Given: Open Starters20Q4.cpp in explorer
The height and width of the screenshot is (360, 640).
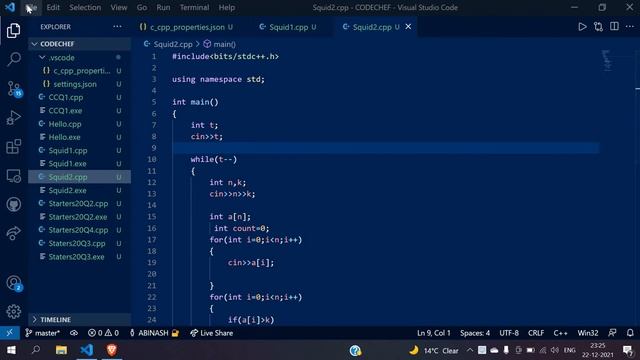Looking at the screenshot, I should [x=80, y=230].
